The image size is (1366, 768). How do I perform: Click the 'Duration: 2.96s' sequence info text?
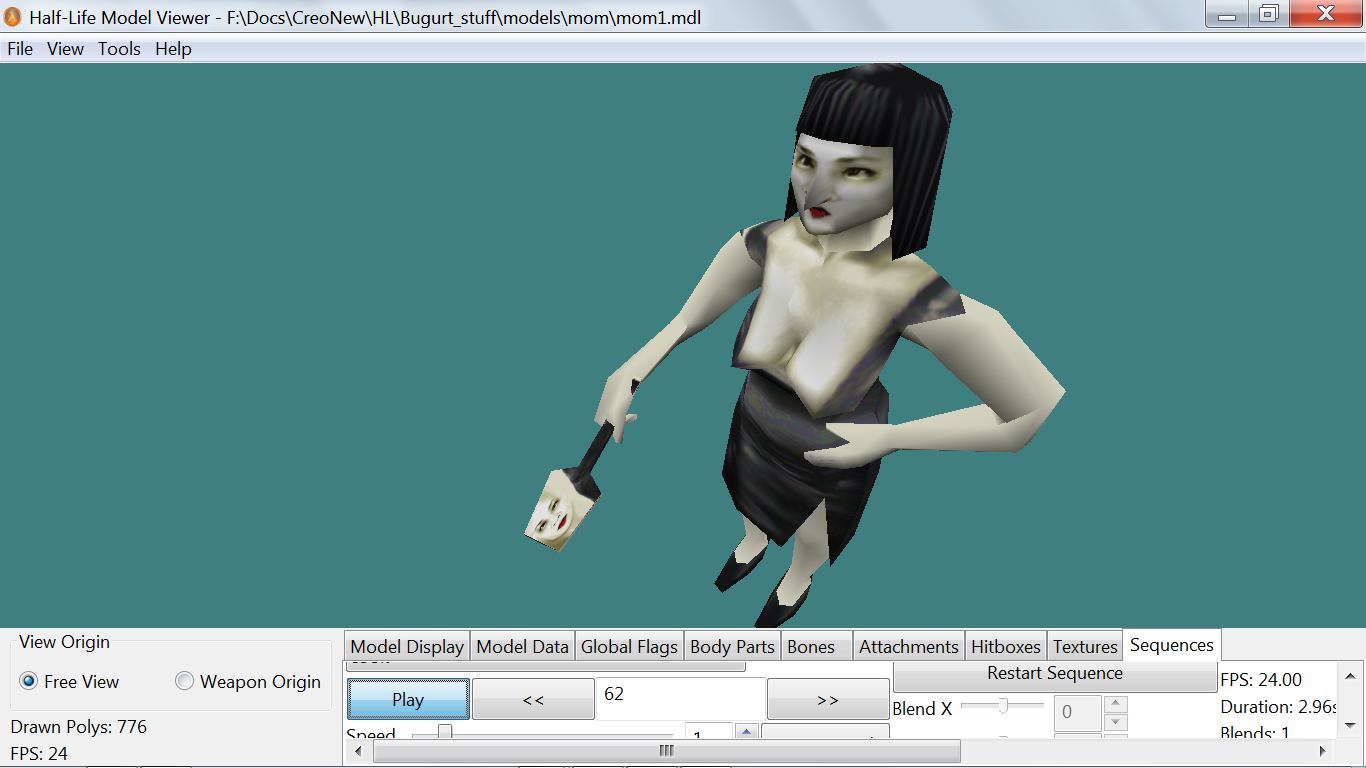[x=1279, y=707]
